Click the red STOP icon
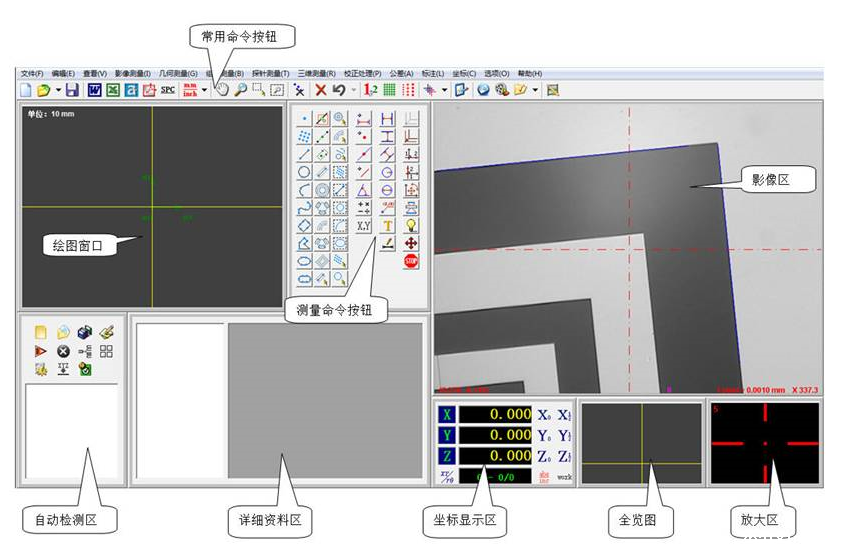 pyautogui.click(x=411, y=260)
